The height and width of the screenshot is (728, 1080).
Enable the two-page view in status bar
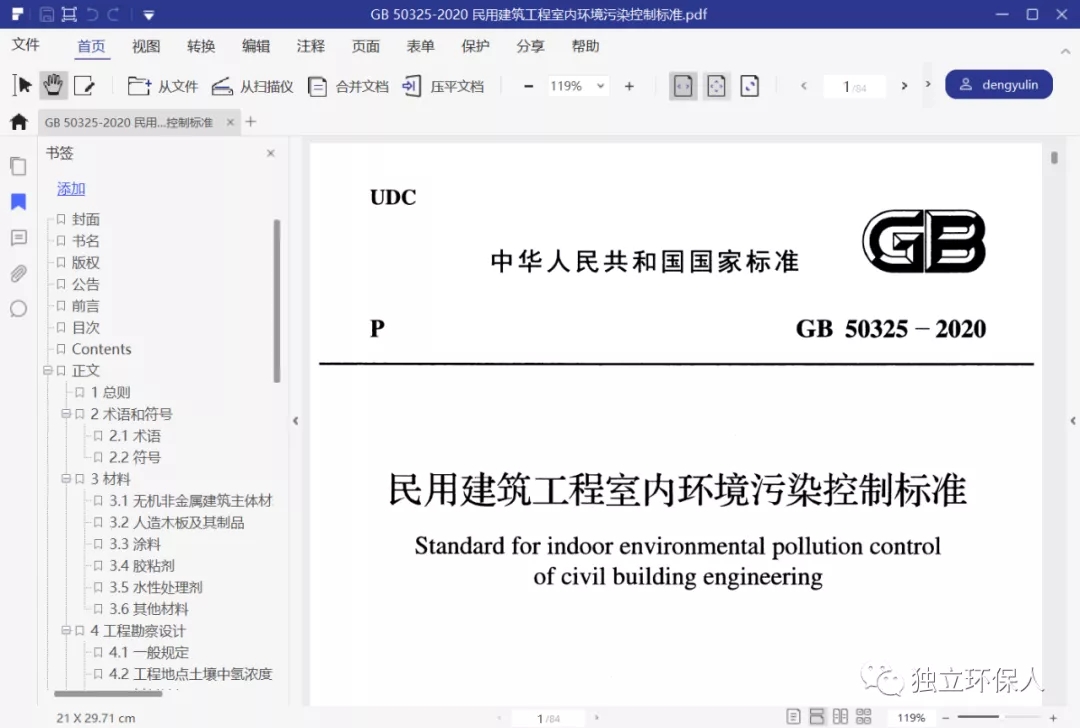click(x=840, y=717)
